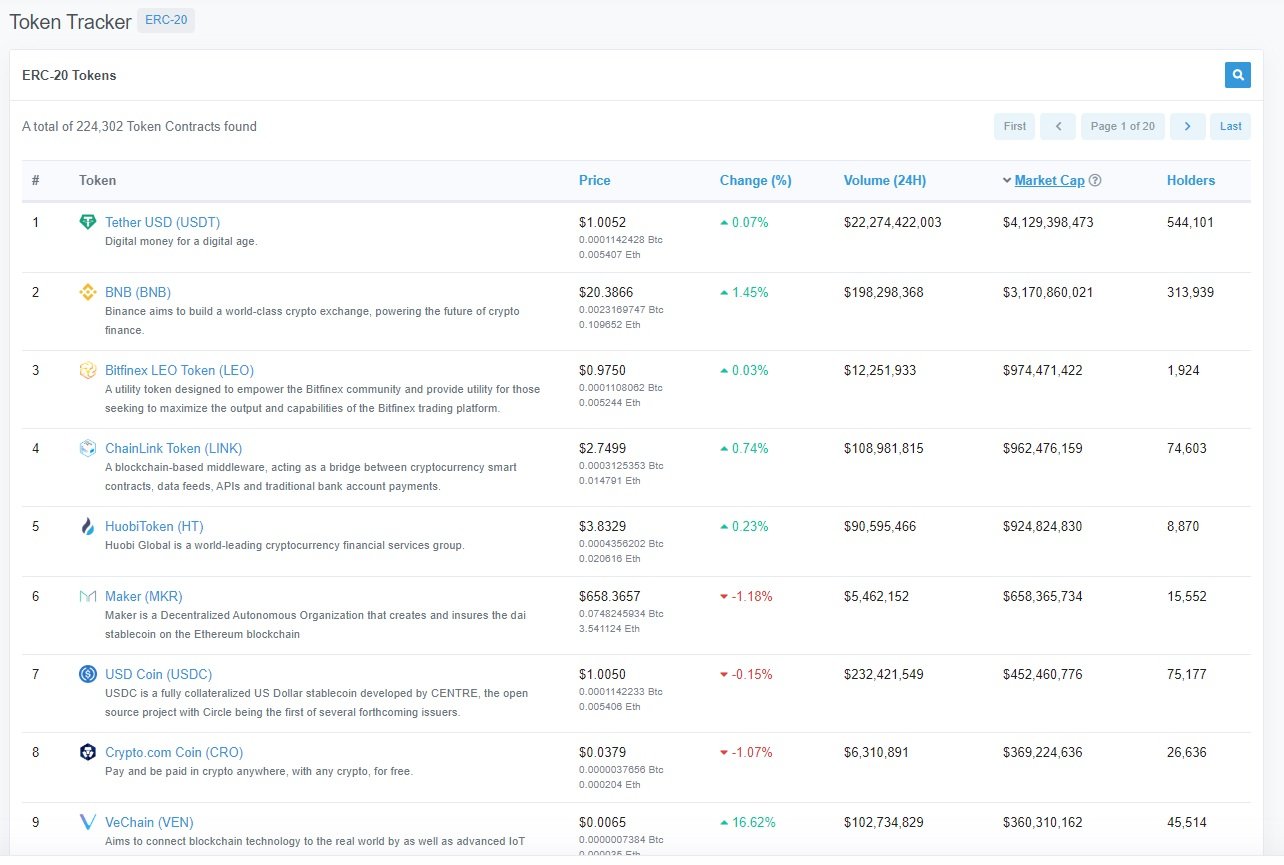Click the Market Cap help question icon

1095,181
